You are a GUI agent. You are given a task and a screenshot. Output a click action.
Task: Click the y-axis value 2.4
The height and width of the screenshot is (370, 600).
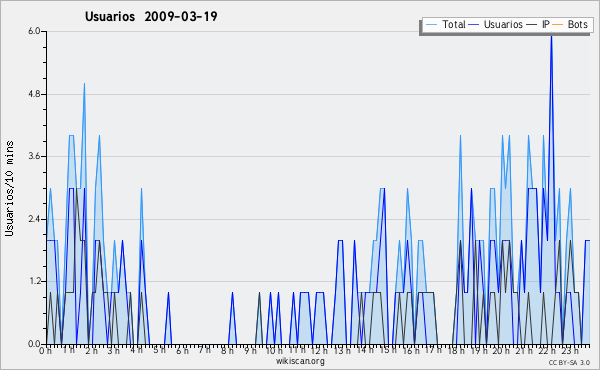coord(34,219)
